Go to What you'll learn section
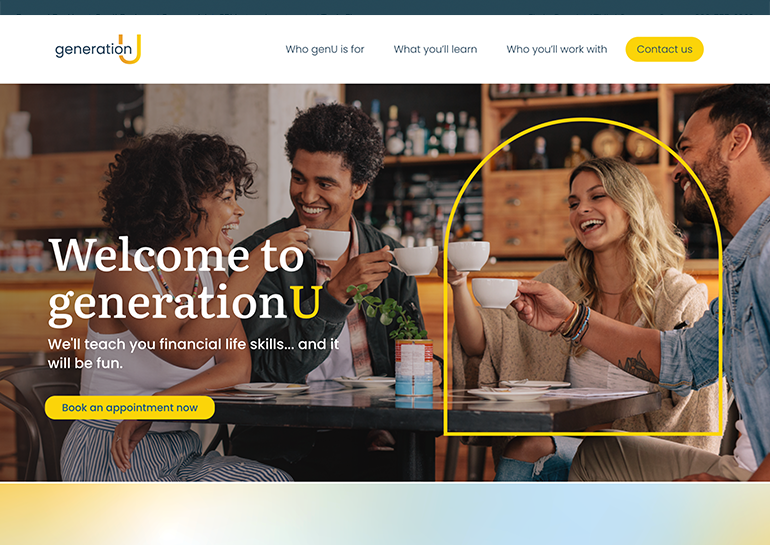Viewport: 770px width, 545px height. pos(435,49)
